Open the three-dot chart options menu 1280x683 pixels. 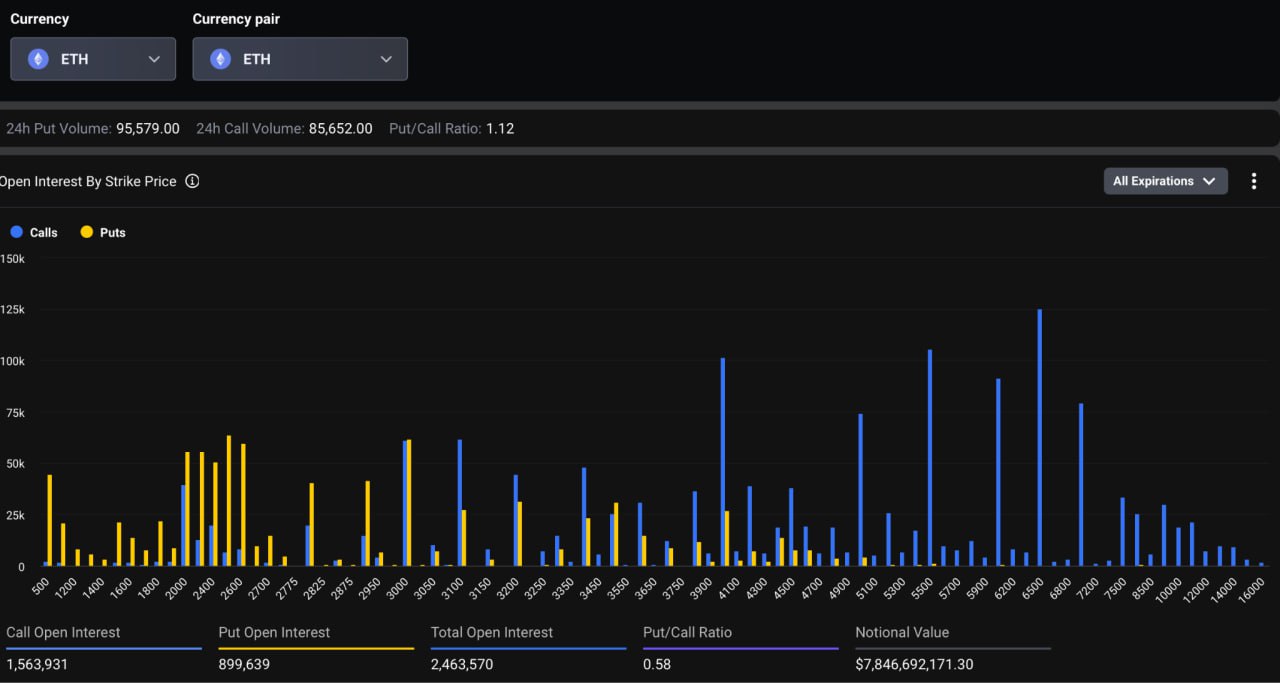(x=1254, y=181)
